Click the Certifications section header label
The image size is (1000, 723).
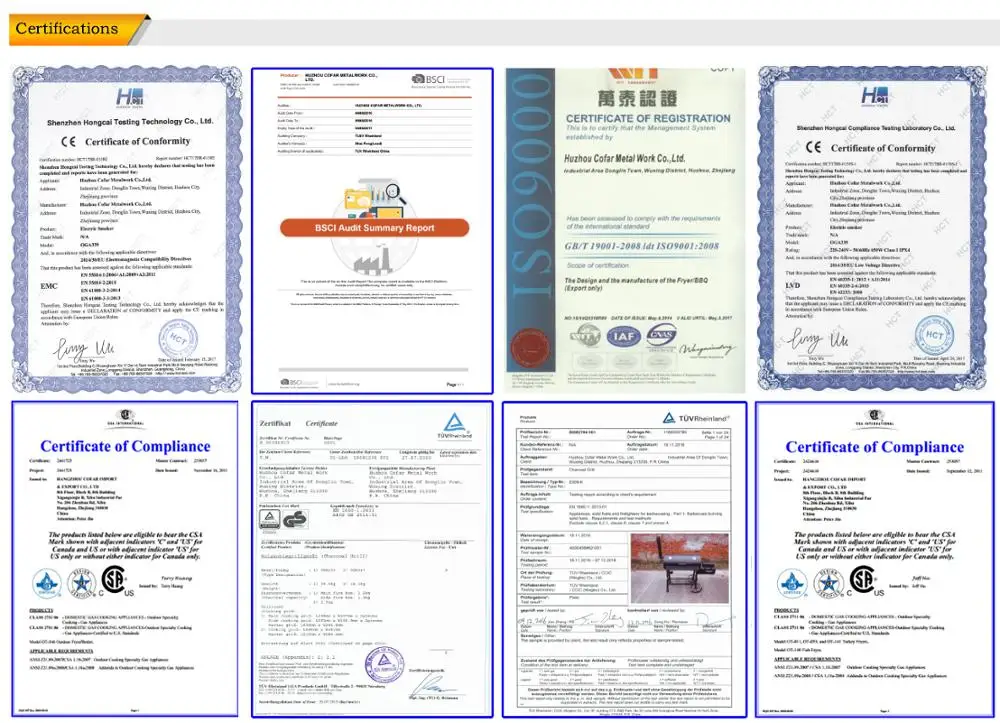coord(66,29)
